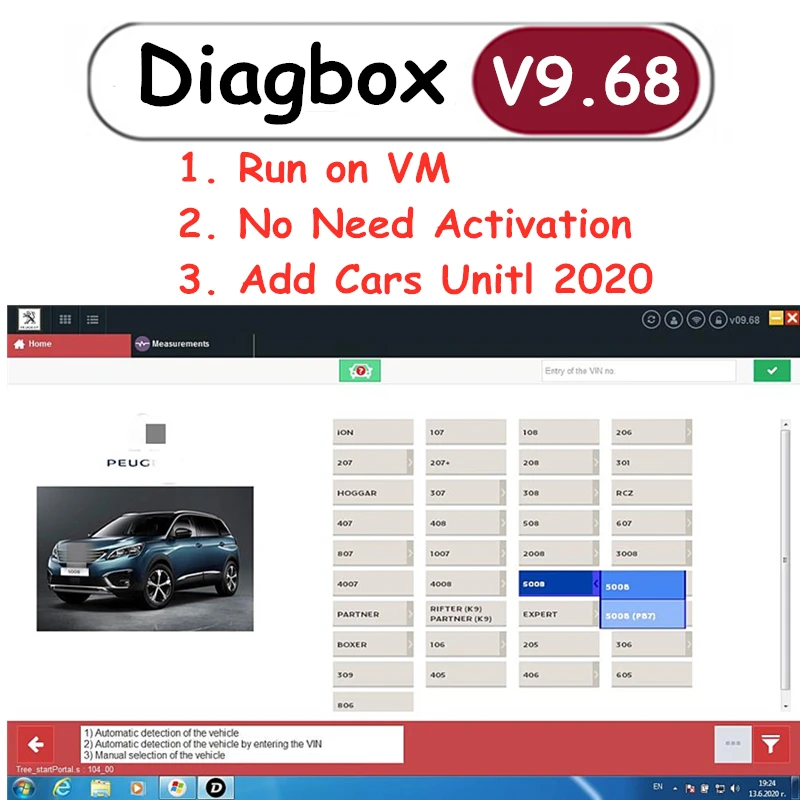Expand the 408 model submenu arrow

pyautogui.click(x=503, y=523)
